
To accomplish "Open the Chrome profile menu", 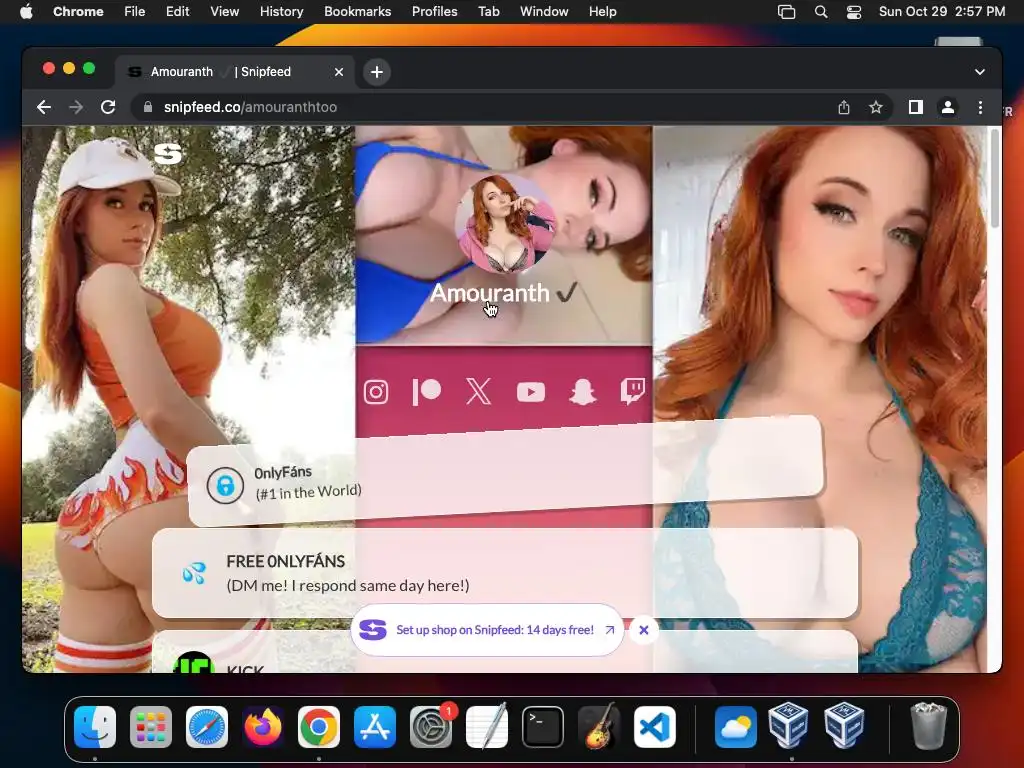I will (x=948, y=107).
